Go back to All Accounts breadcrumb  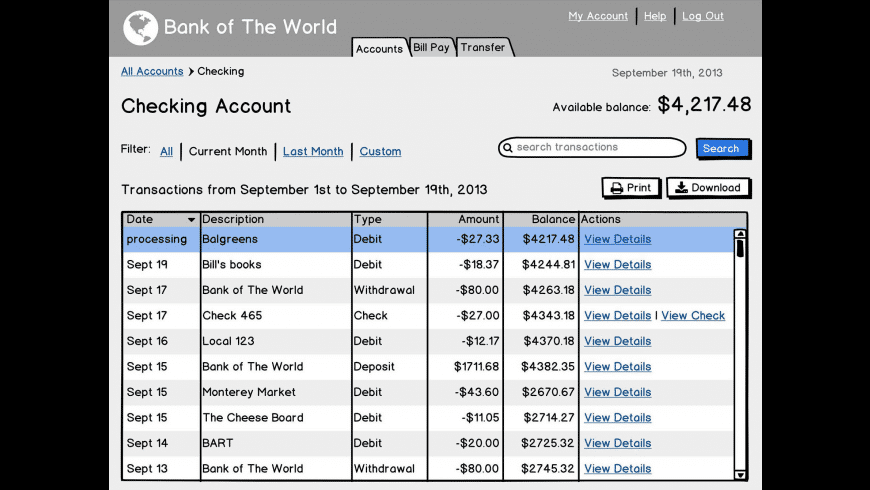[x=152, y=72]
